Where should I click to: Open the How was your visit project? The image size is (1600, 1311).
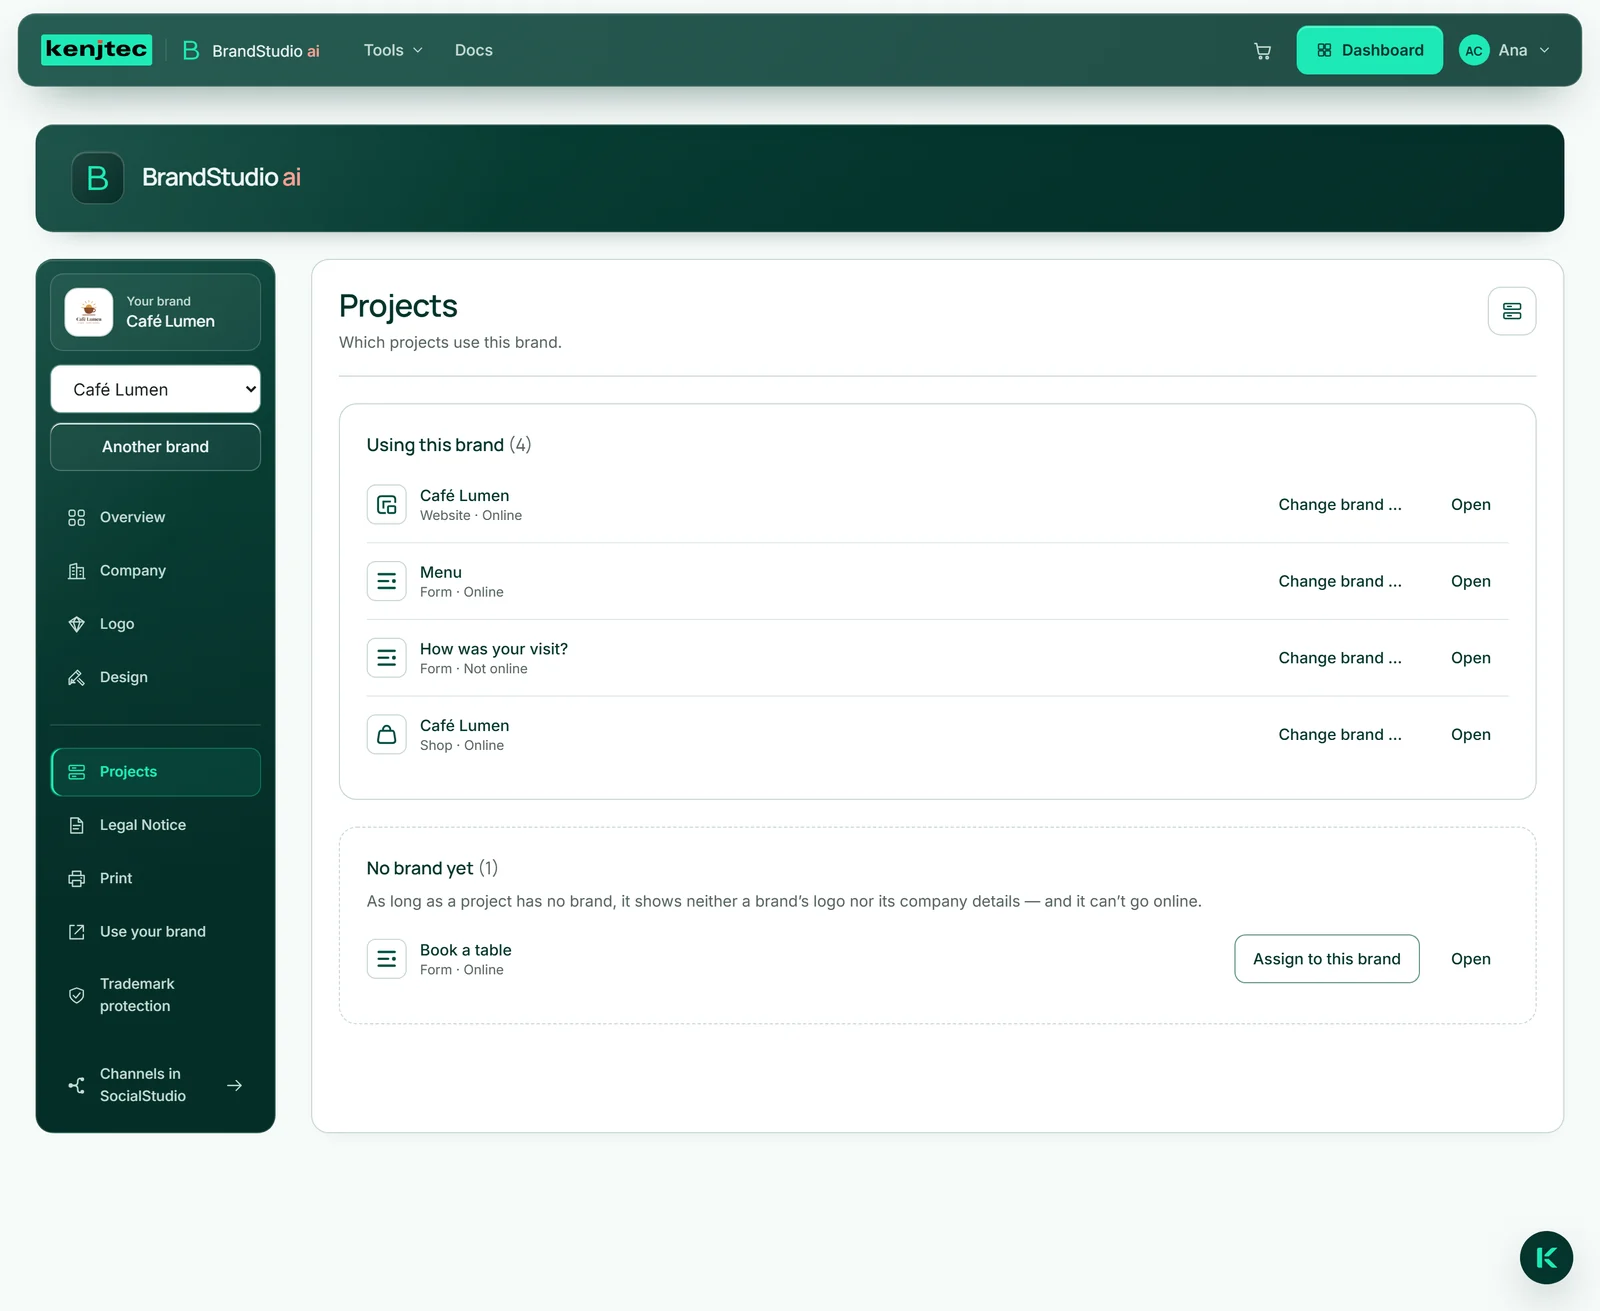point(1470,658)
